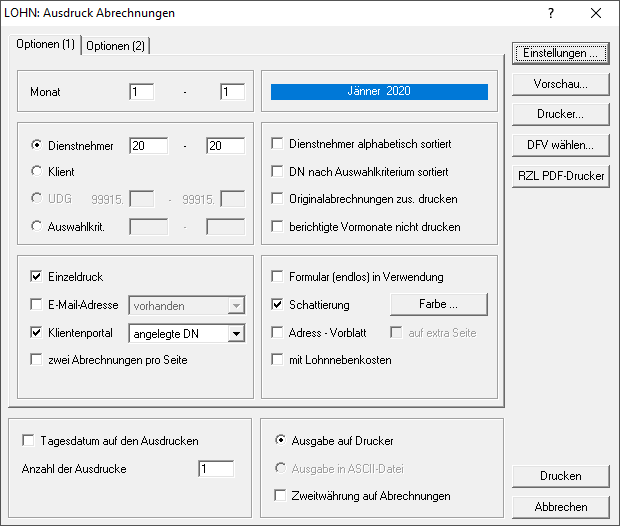Image resolution: width=620 pixels, height=526 pixels.
Task: Open the Vorschau print preview
Action: (559, 83)
